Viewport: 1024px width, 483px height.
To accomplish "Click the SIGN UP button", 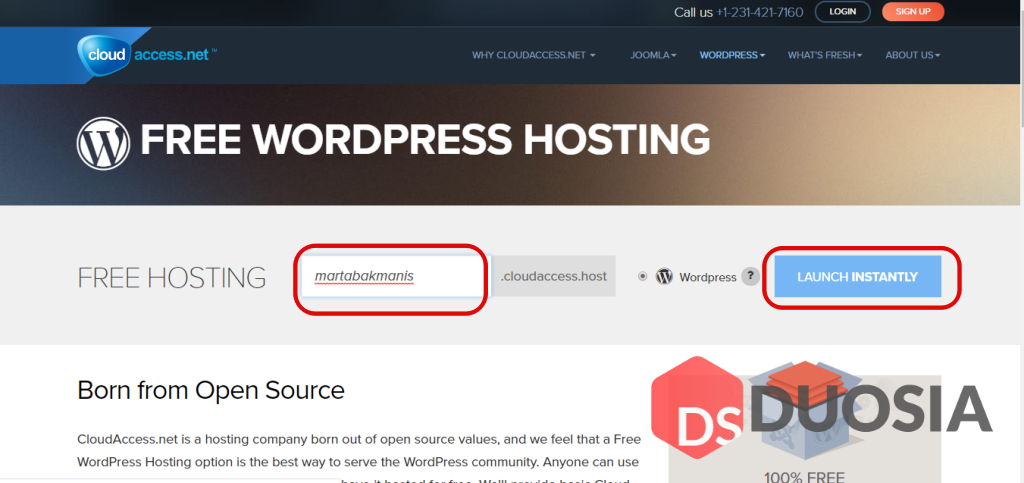I will (x=913, y=12).
